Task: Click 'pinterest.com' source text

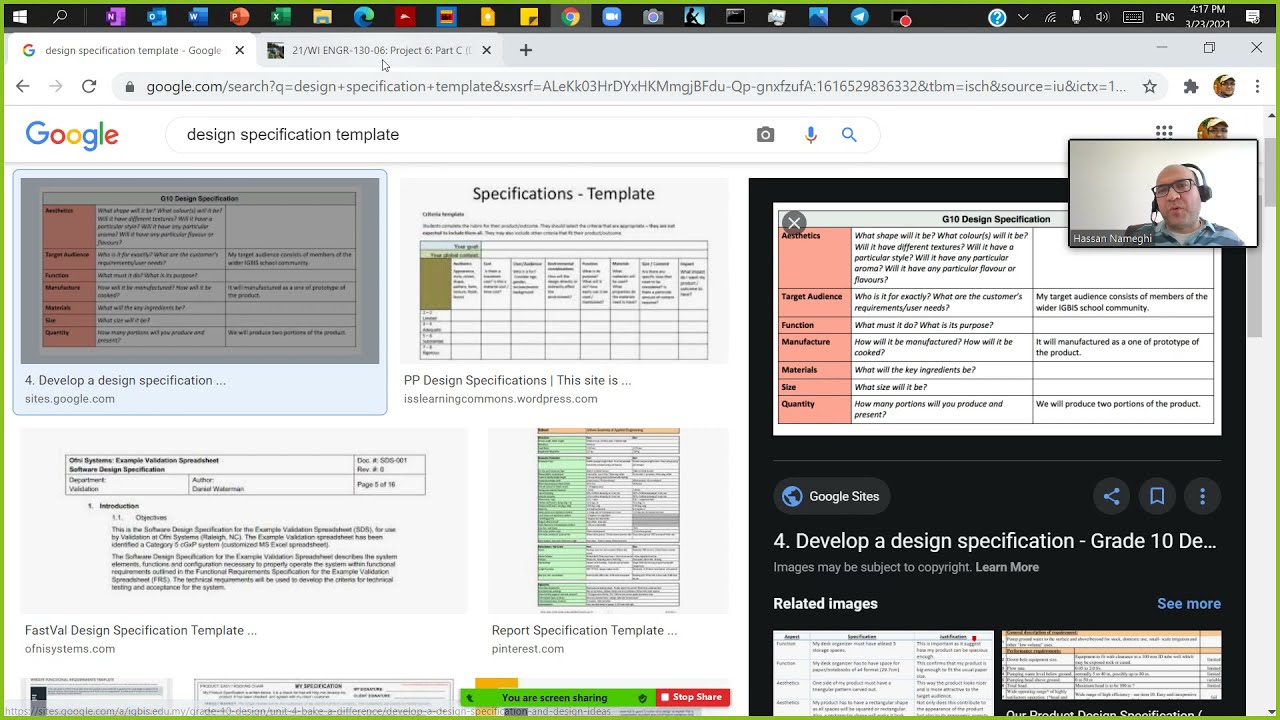Action: click(528, 648)
